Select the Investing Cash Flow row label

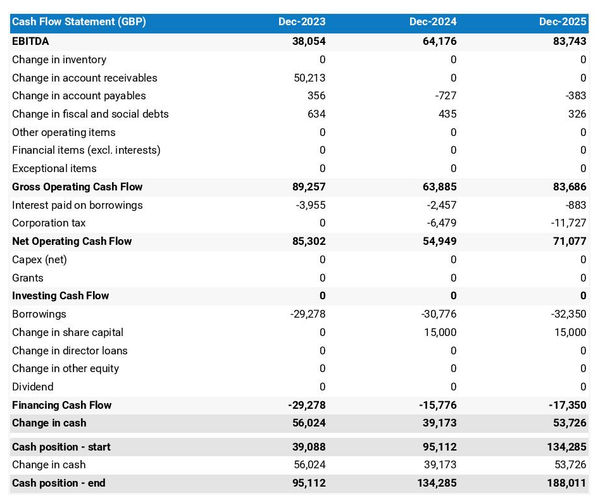(61, 296)
